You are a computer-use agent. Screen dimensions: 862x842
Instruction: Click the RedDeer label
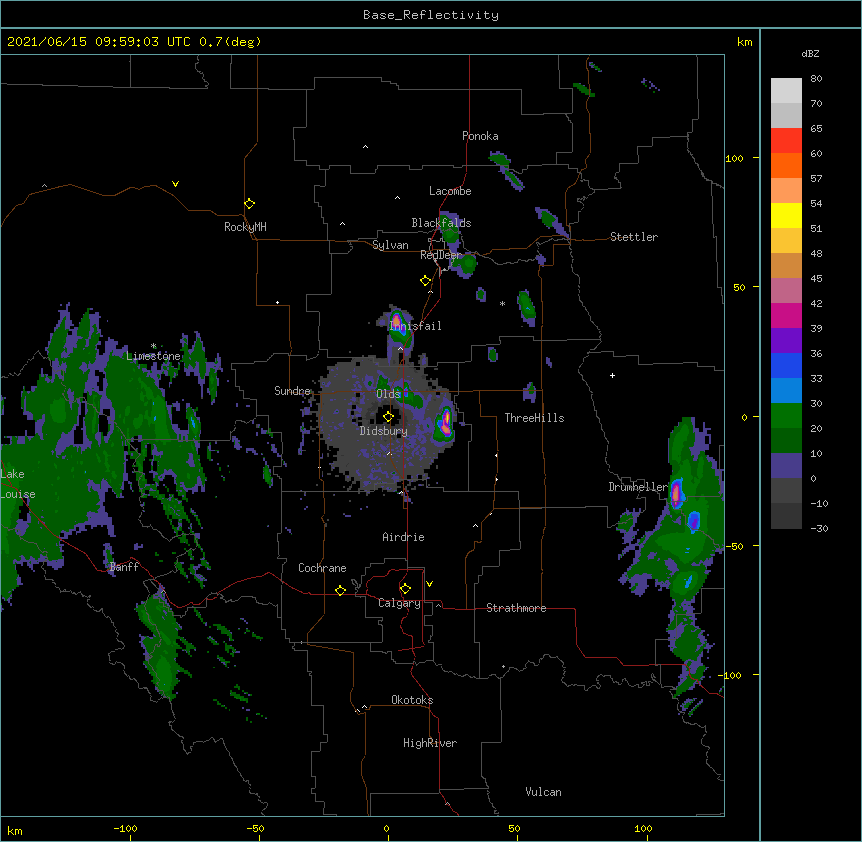point(440,255)
